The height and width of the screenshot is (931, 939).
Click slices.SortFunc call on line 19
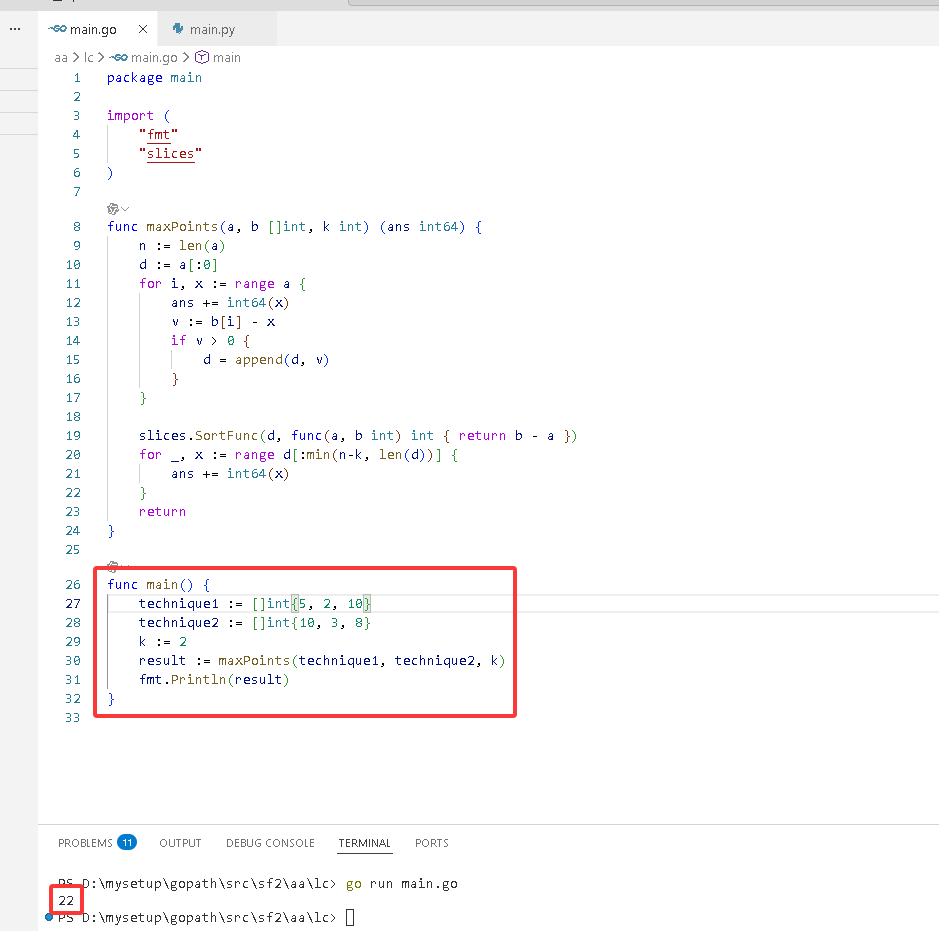point(198,436)
